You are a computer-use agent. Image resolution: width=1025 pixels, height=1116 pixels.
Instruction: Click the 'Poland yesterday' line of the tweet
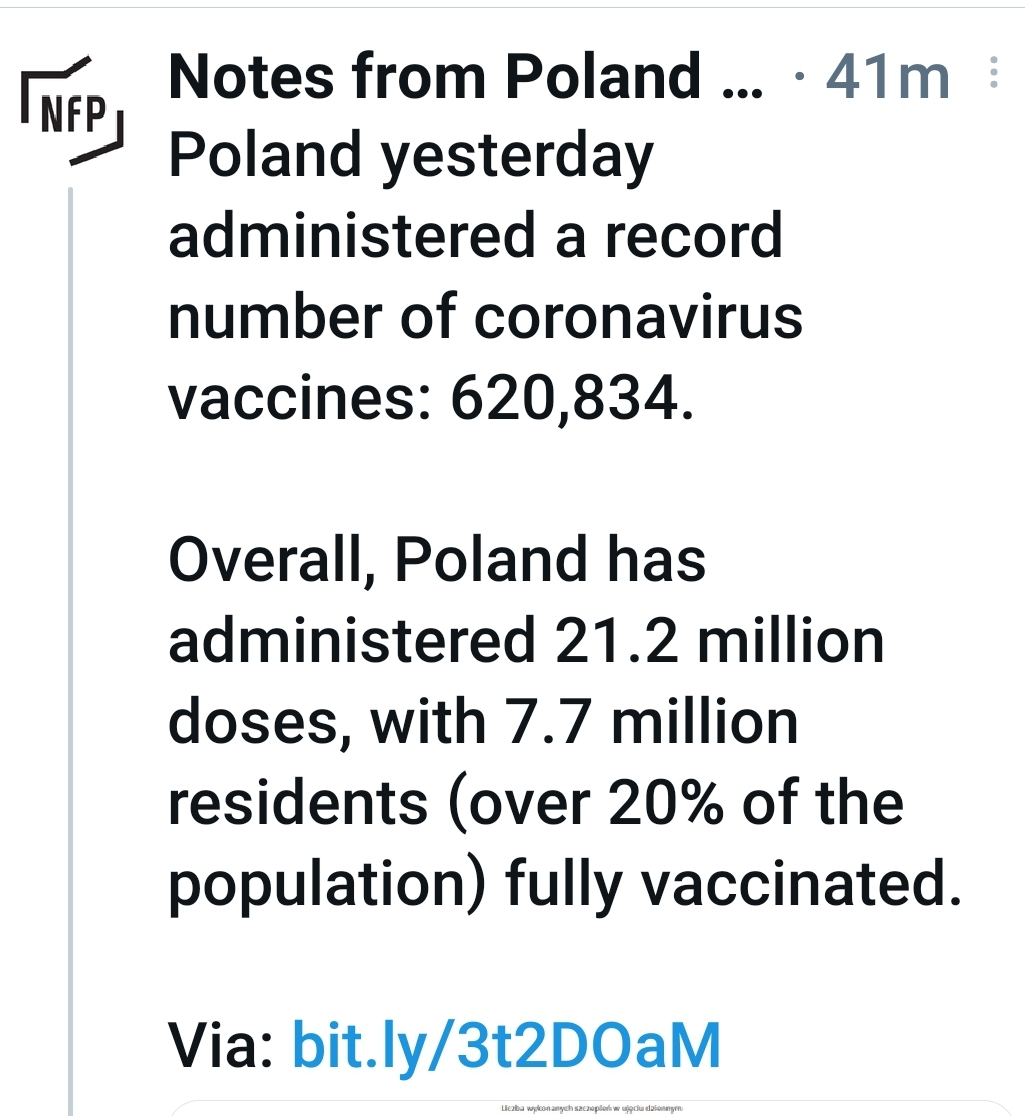click(411, 158)
